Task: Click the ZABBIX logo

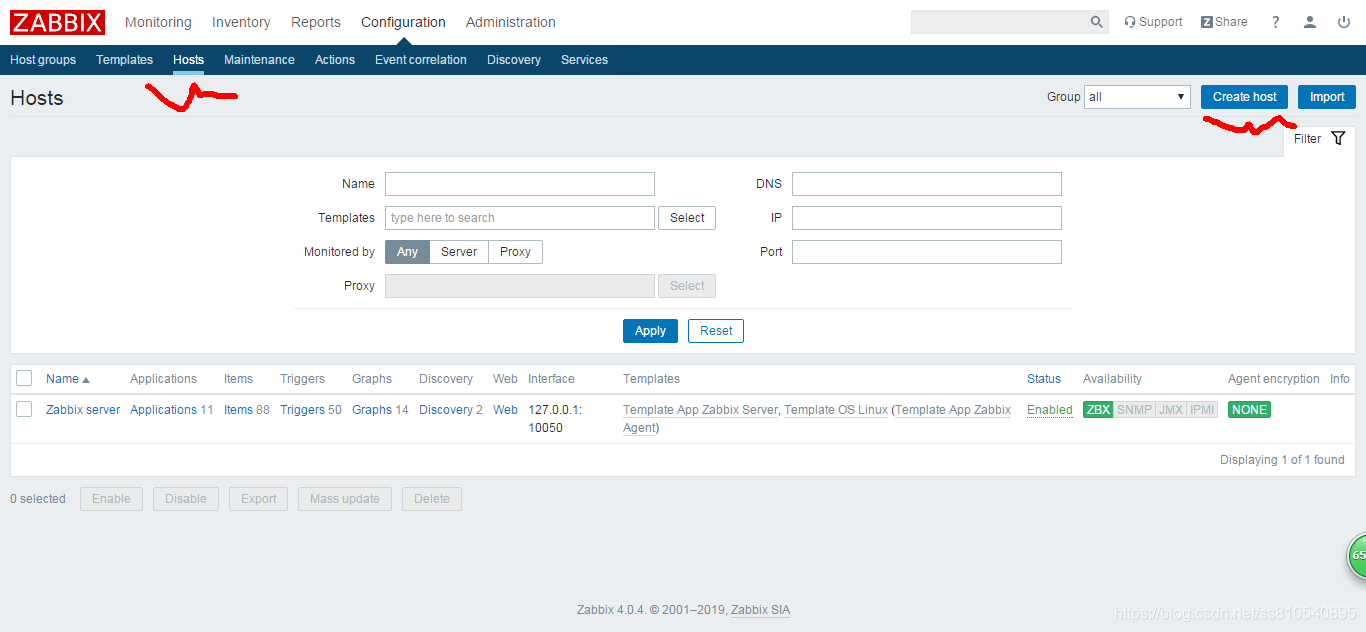Action: (57, 22)
